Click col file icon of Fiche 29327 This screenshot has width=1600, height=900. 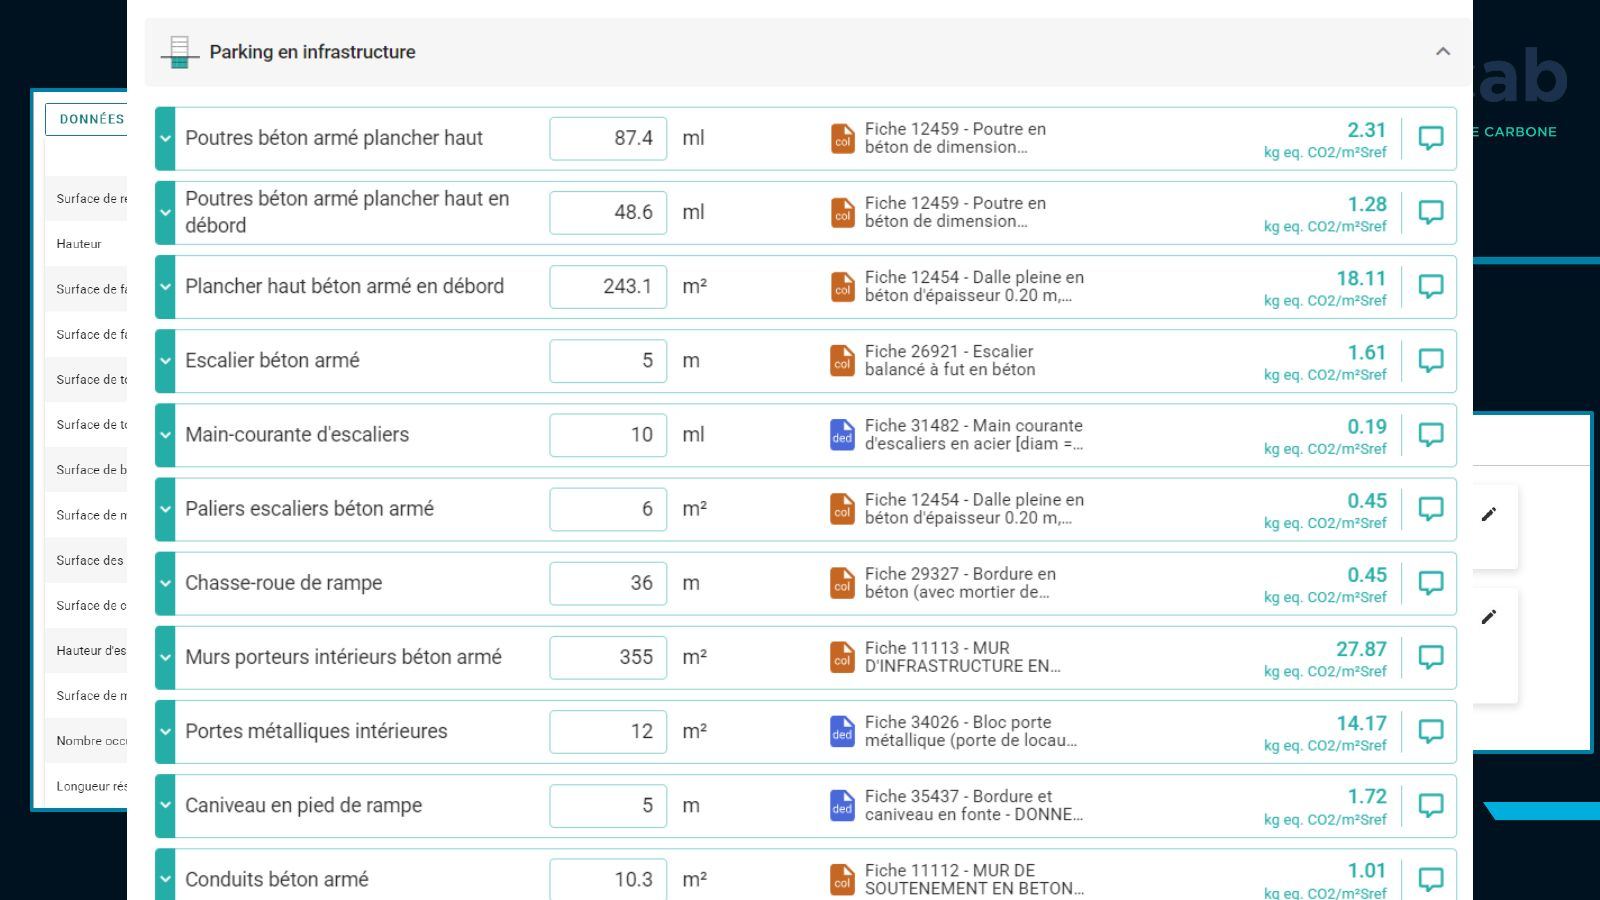click(x=843, y=583)
